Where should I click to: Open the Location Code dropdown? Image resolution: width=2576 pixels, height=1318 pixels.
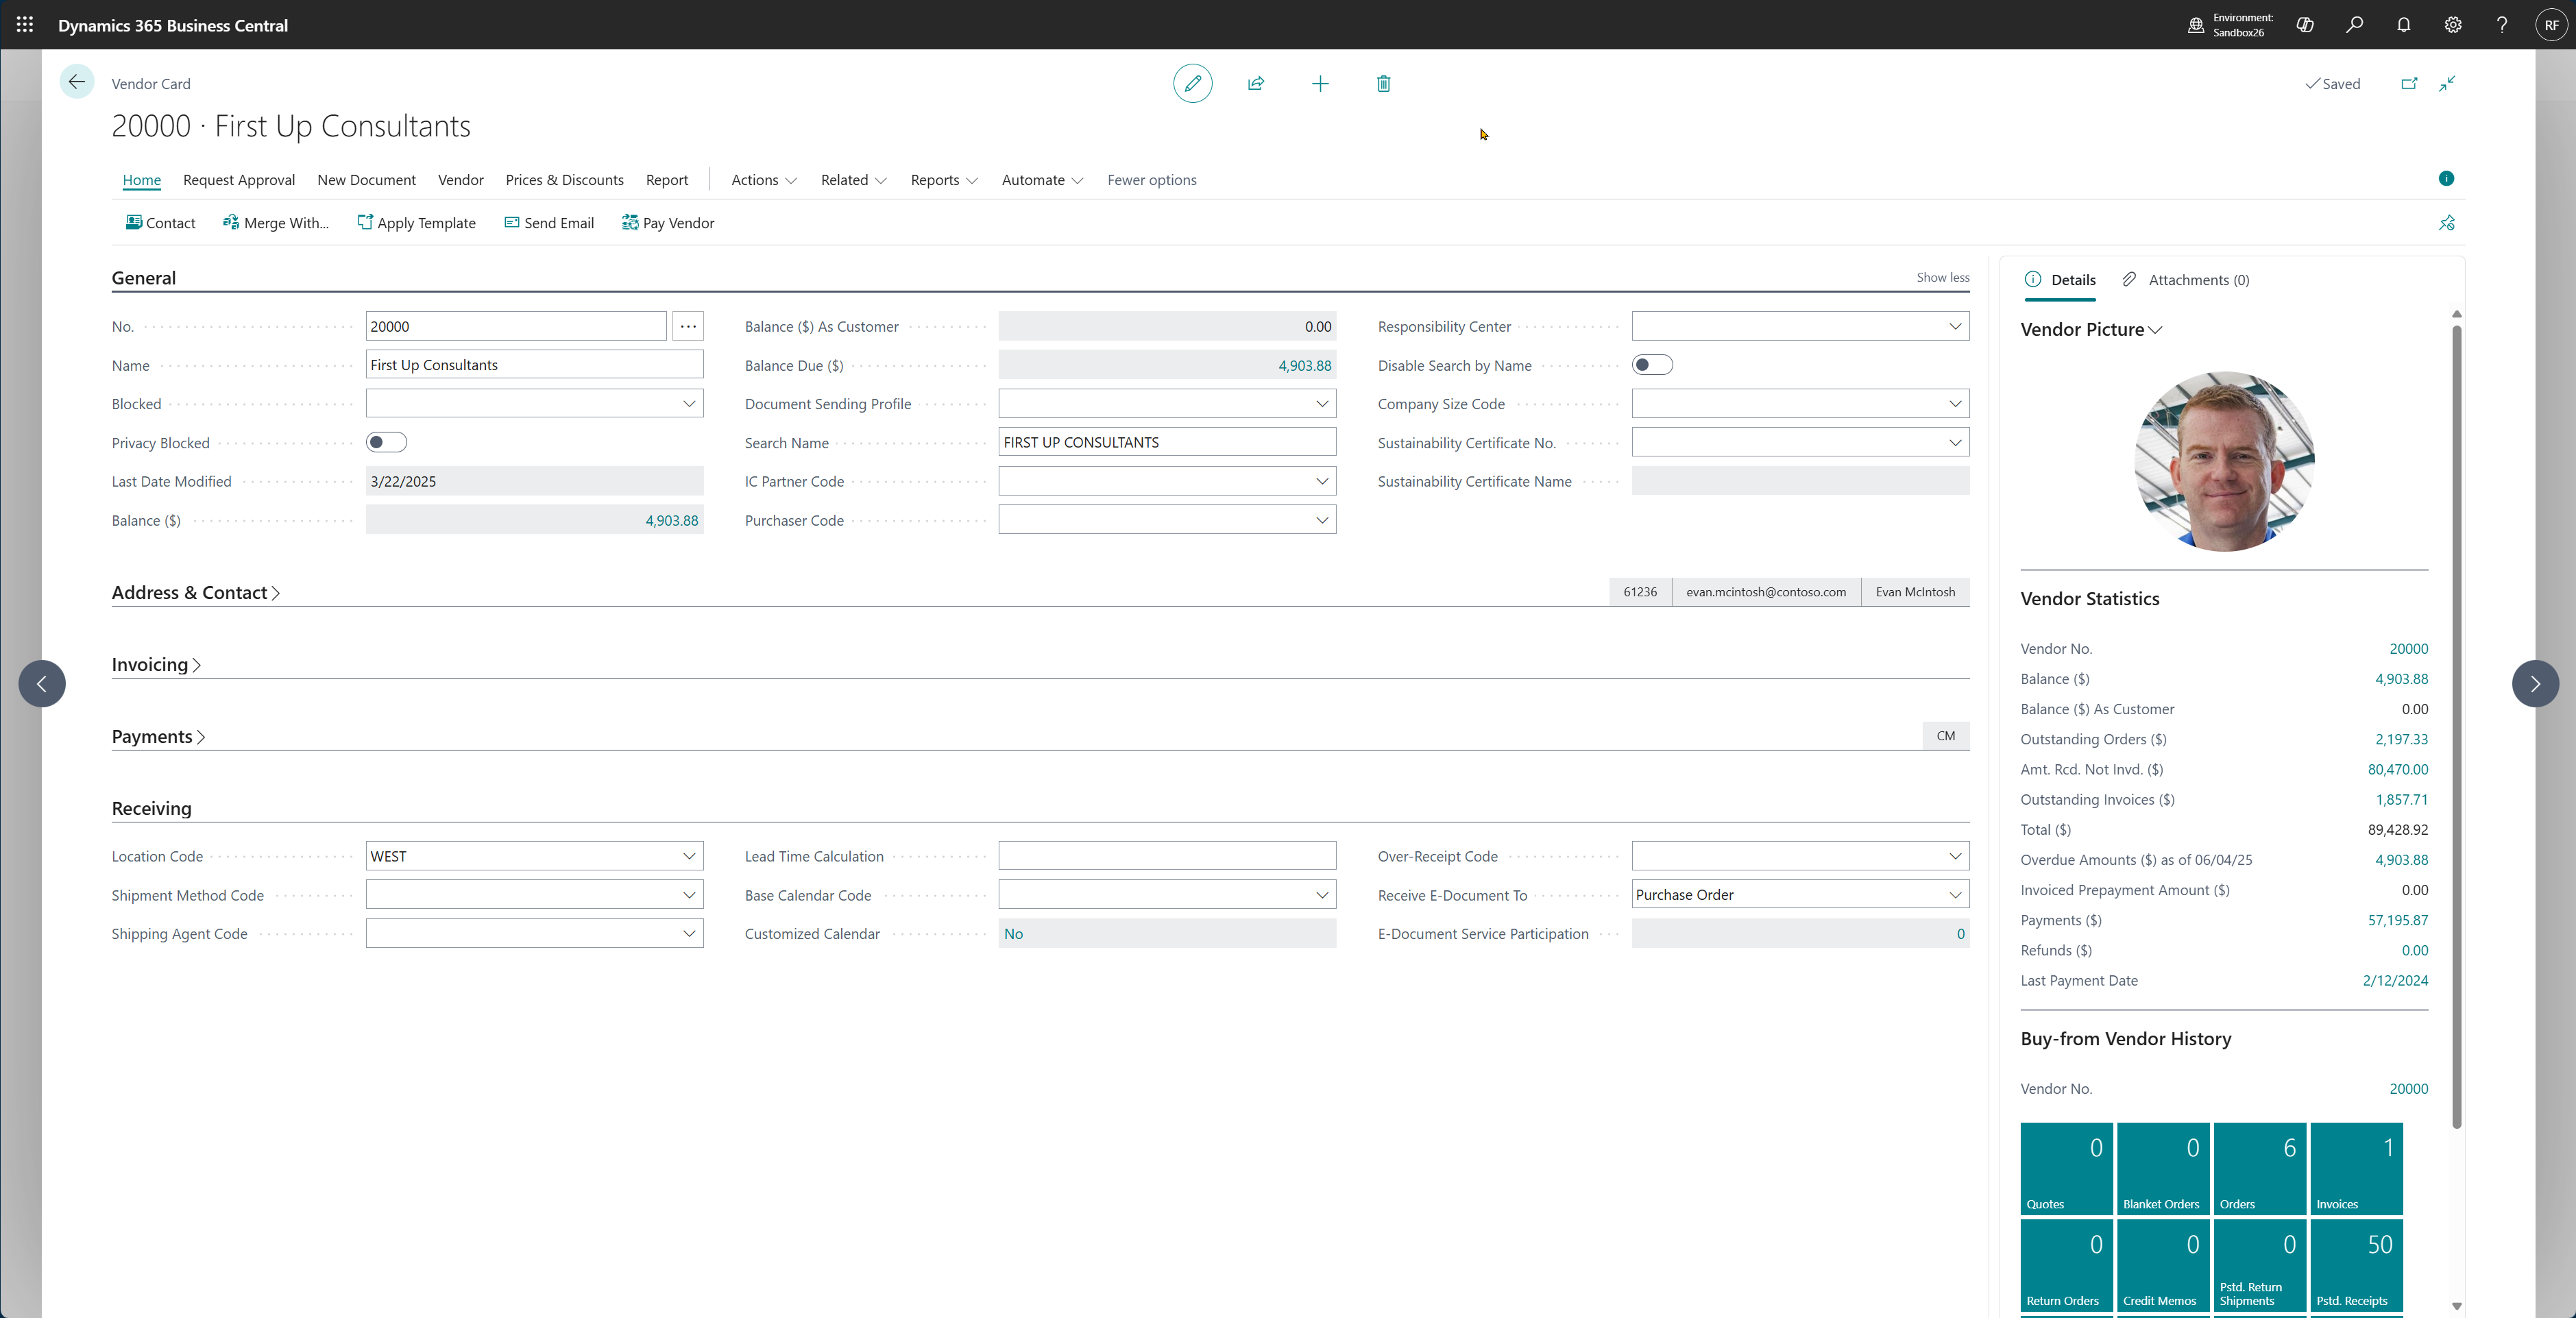click(x=688, y=856)
